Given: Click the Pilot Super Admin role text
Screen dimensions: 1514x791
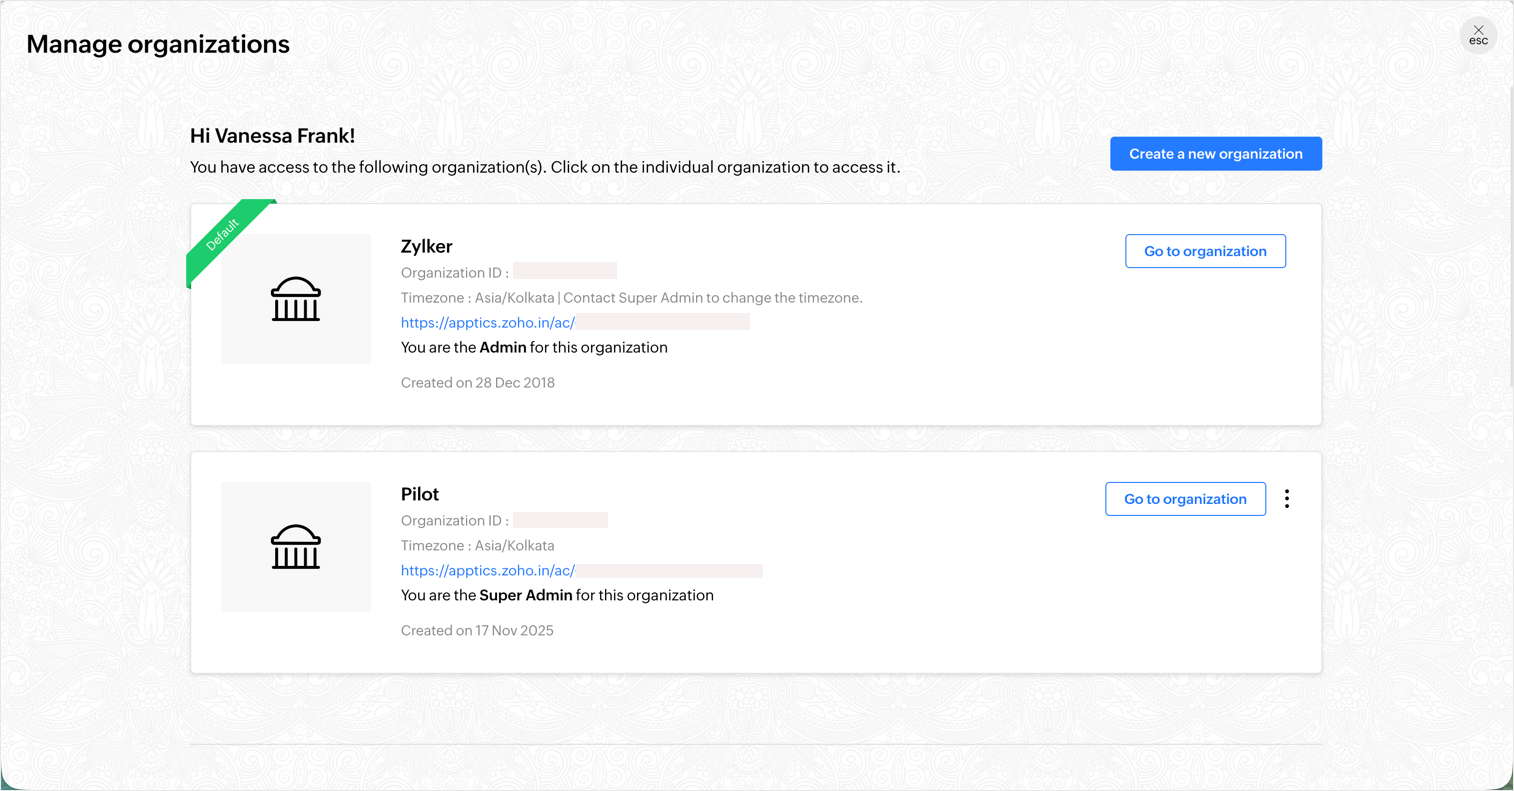Looking at the screenshot, I should [x=526, y=596].
